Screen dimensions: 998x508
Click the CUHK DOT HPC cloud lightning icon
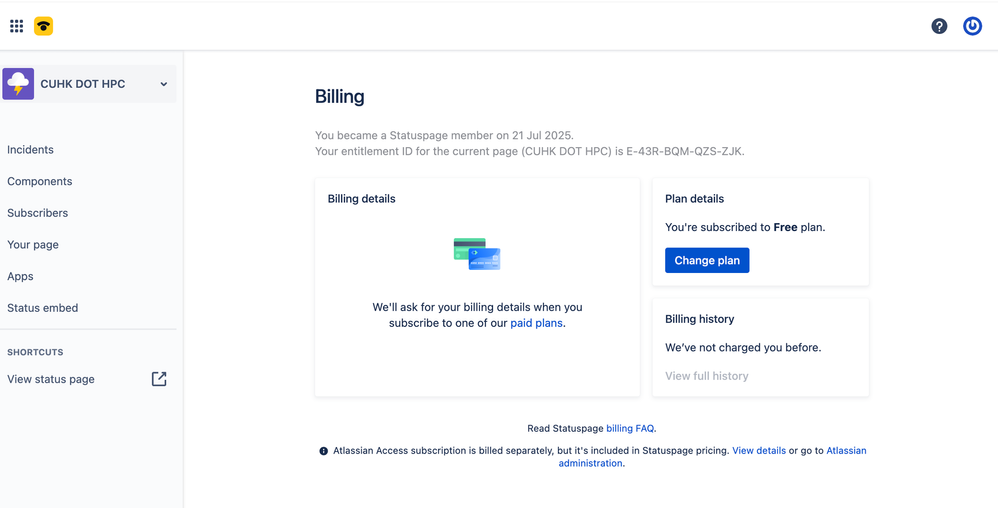[18, 84]
